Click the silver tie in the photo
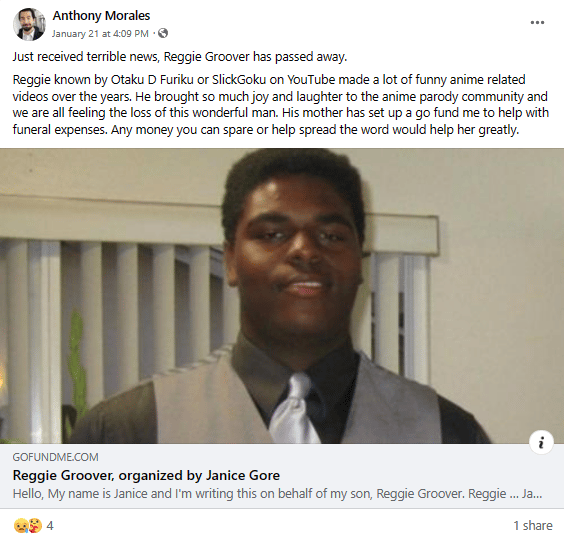The width and height of the screenshot is (564, 540). point(293,408)
